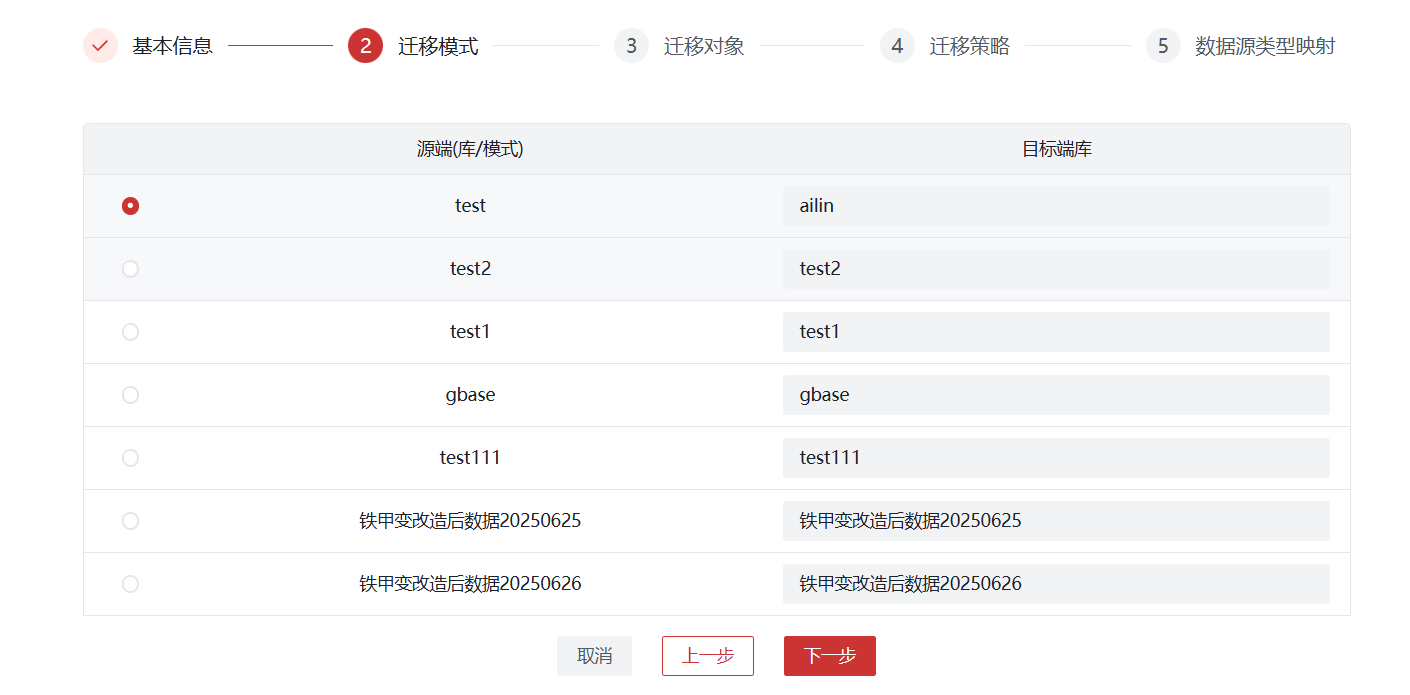Click the completed checkmark step icon
This screenshot has height=695, width=1410.
(100, 46)
